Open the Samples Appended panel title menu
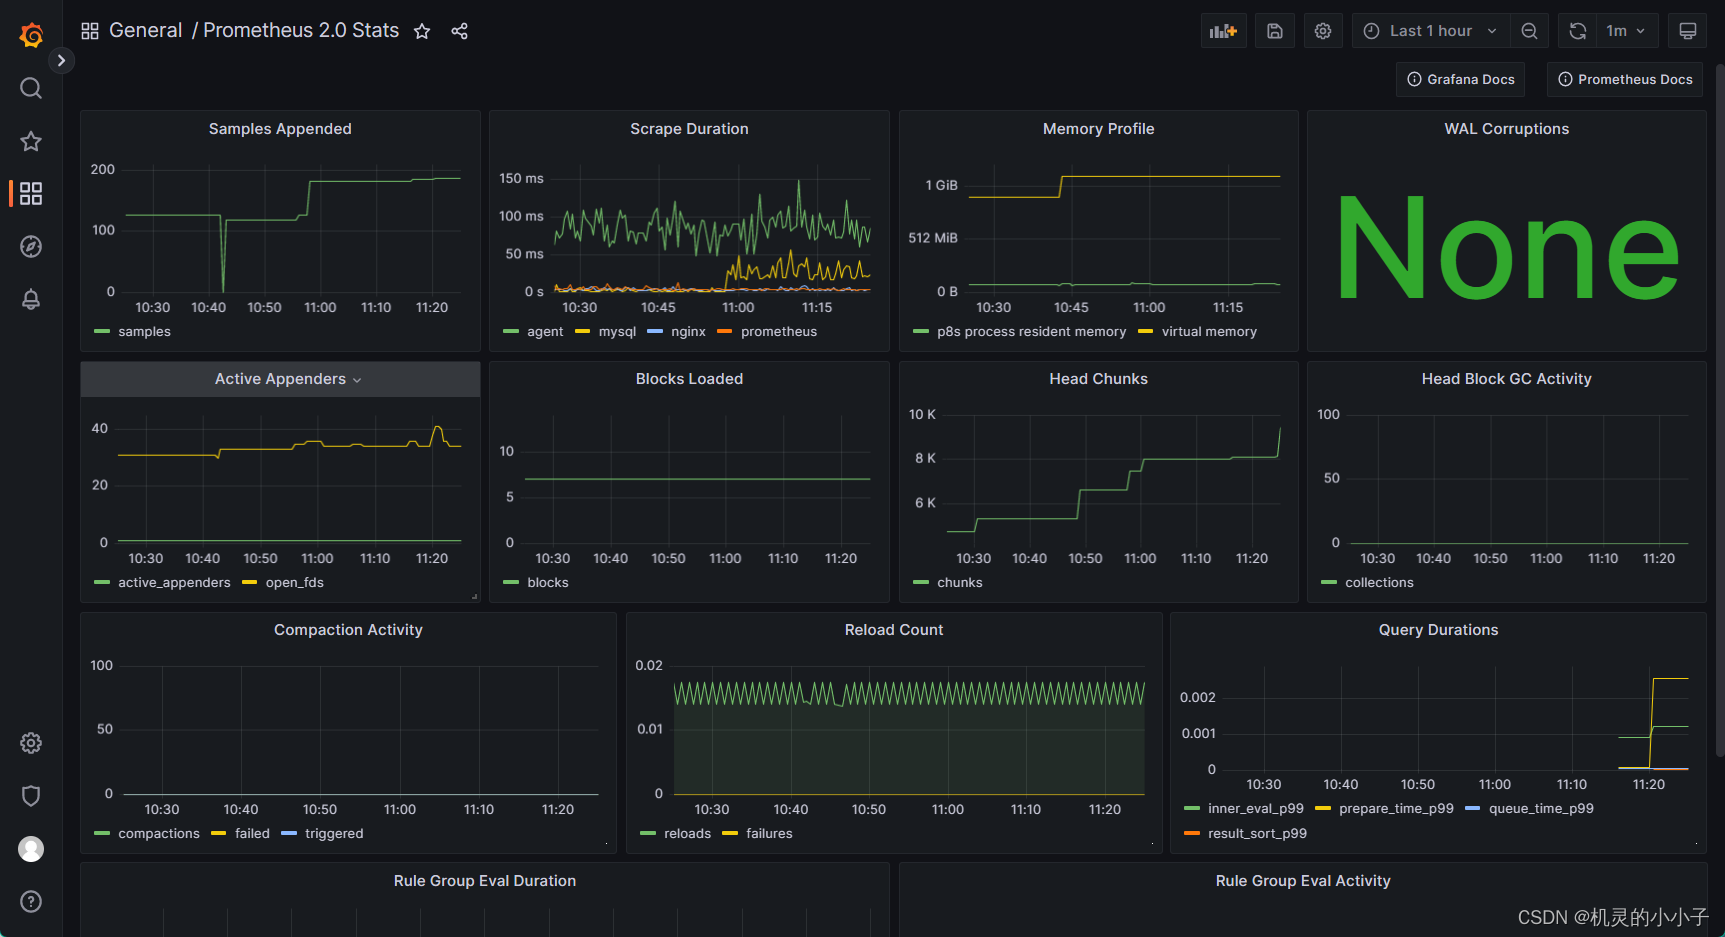This screenshot has width=1725, height=937. pos(280,129)
